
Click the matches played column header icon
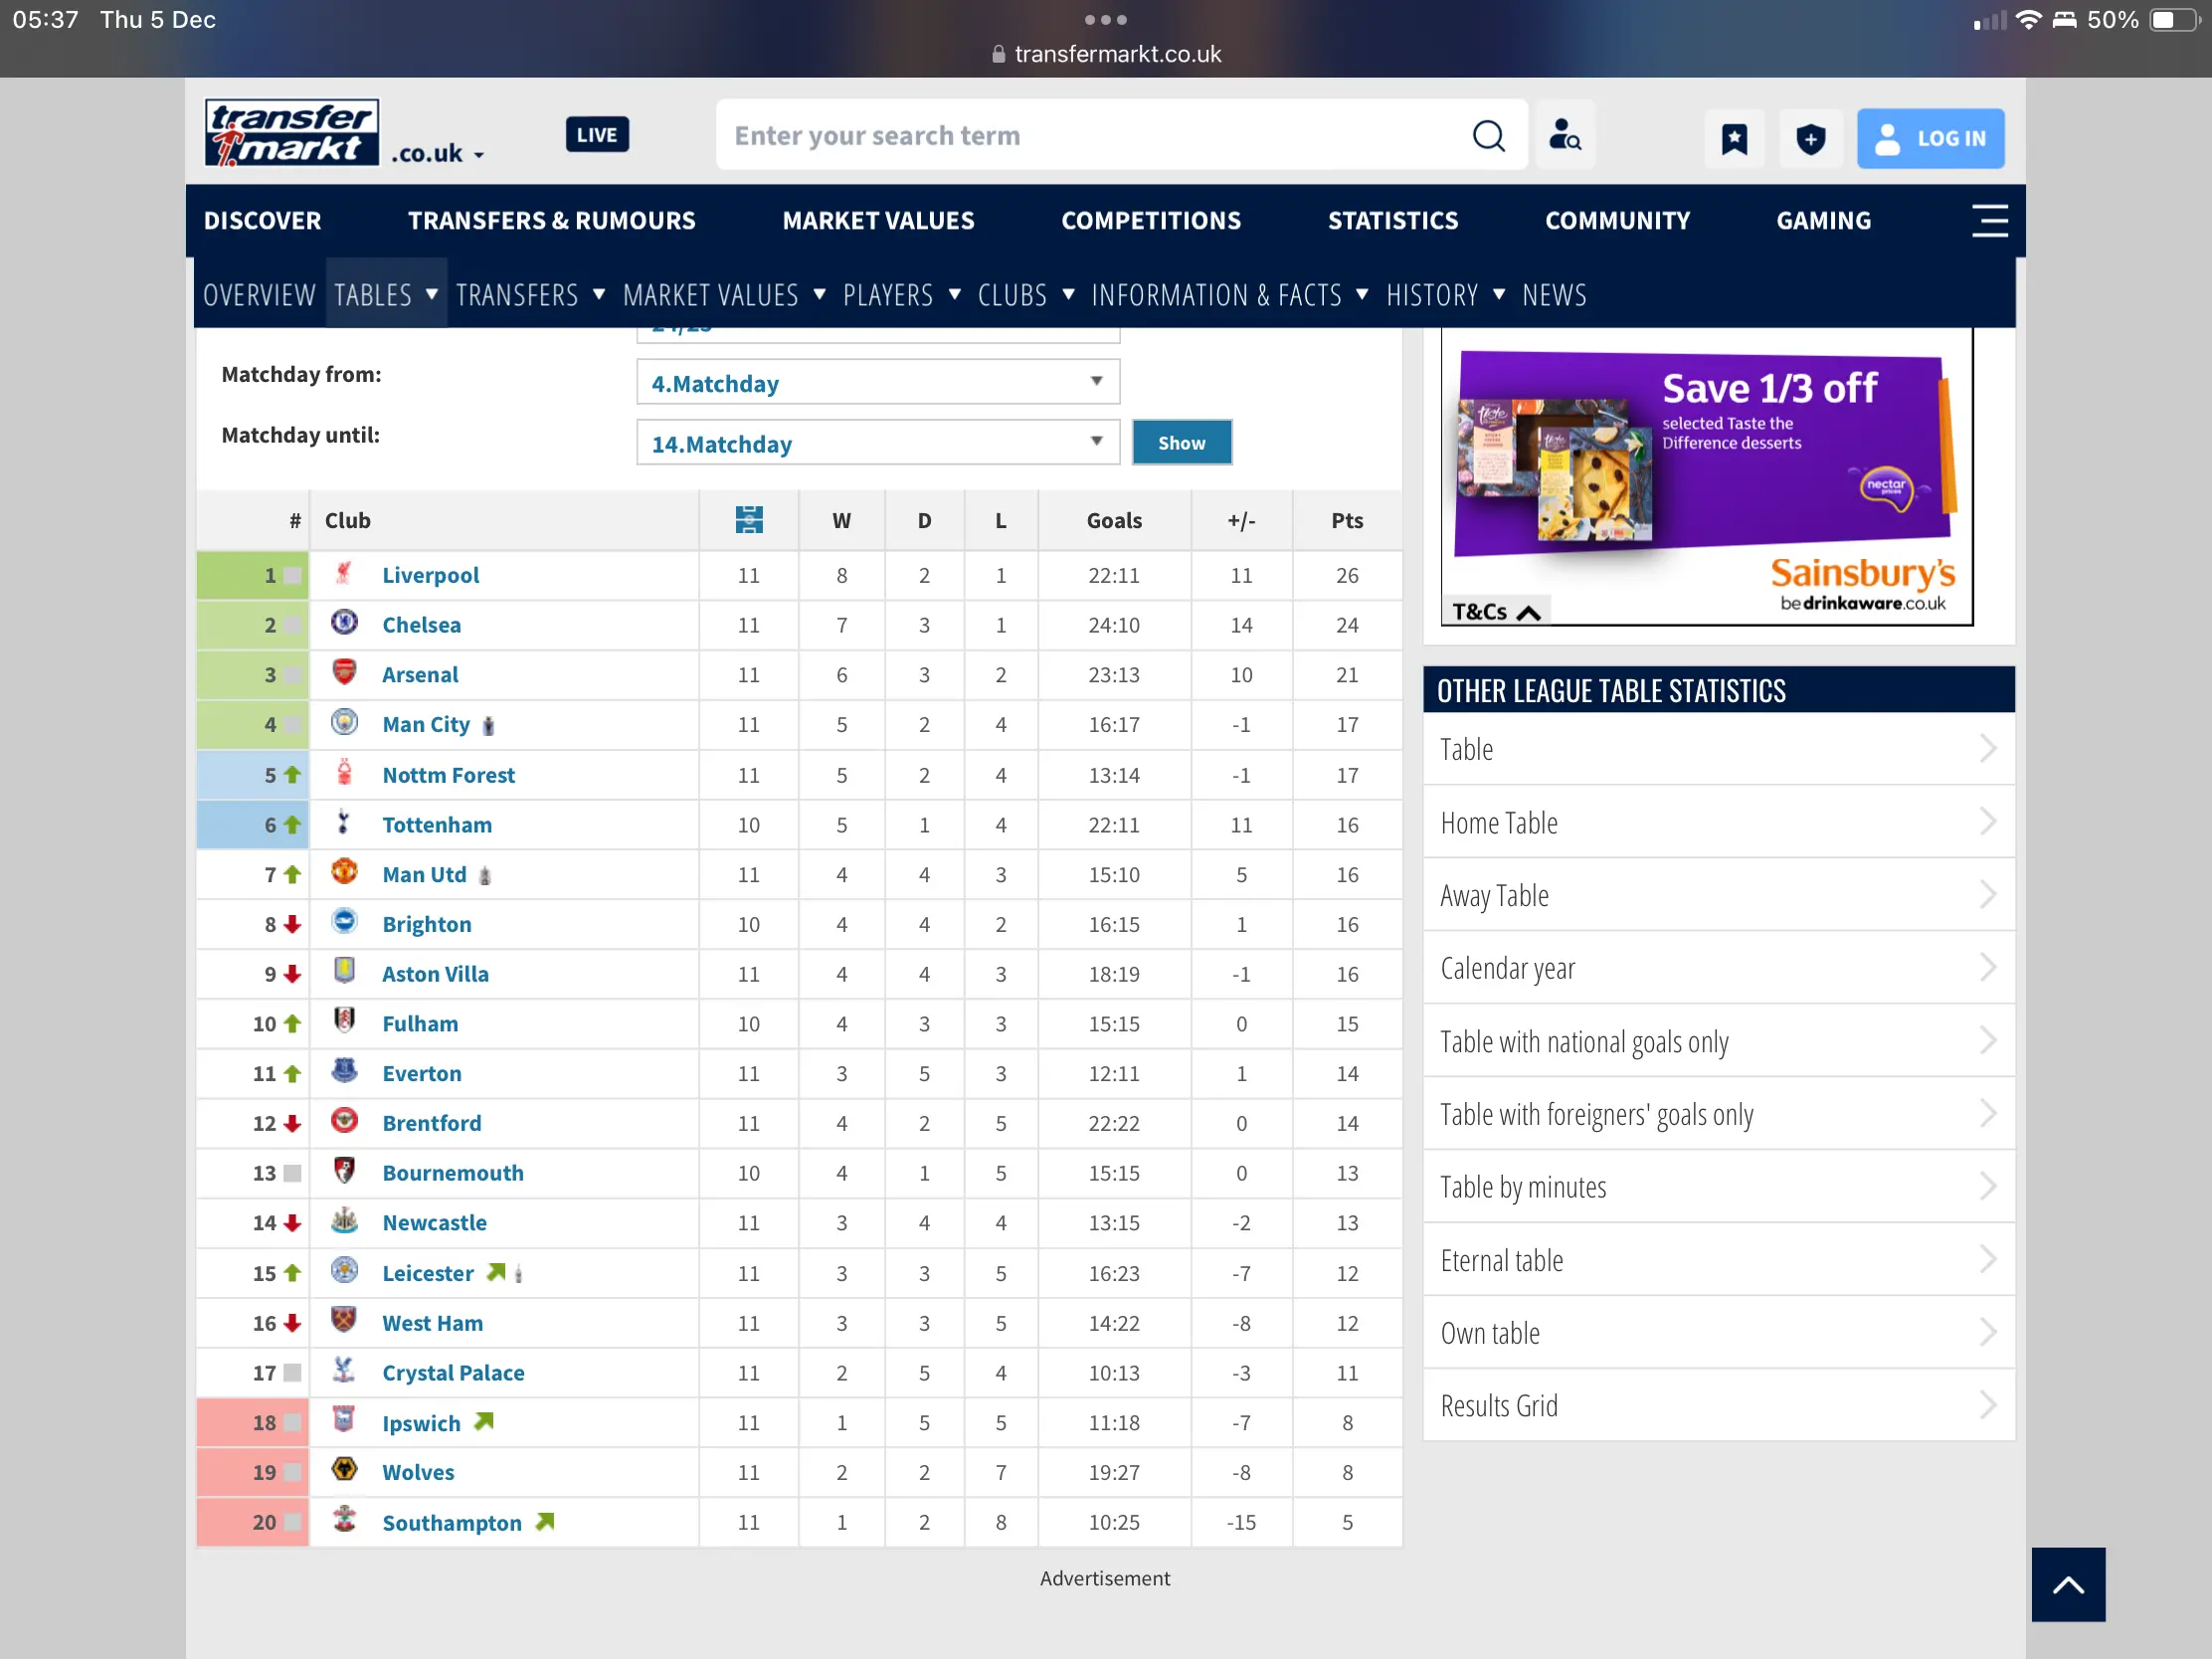748,520
